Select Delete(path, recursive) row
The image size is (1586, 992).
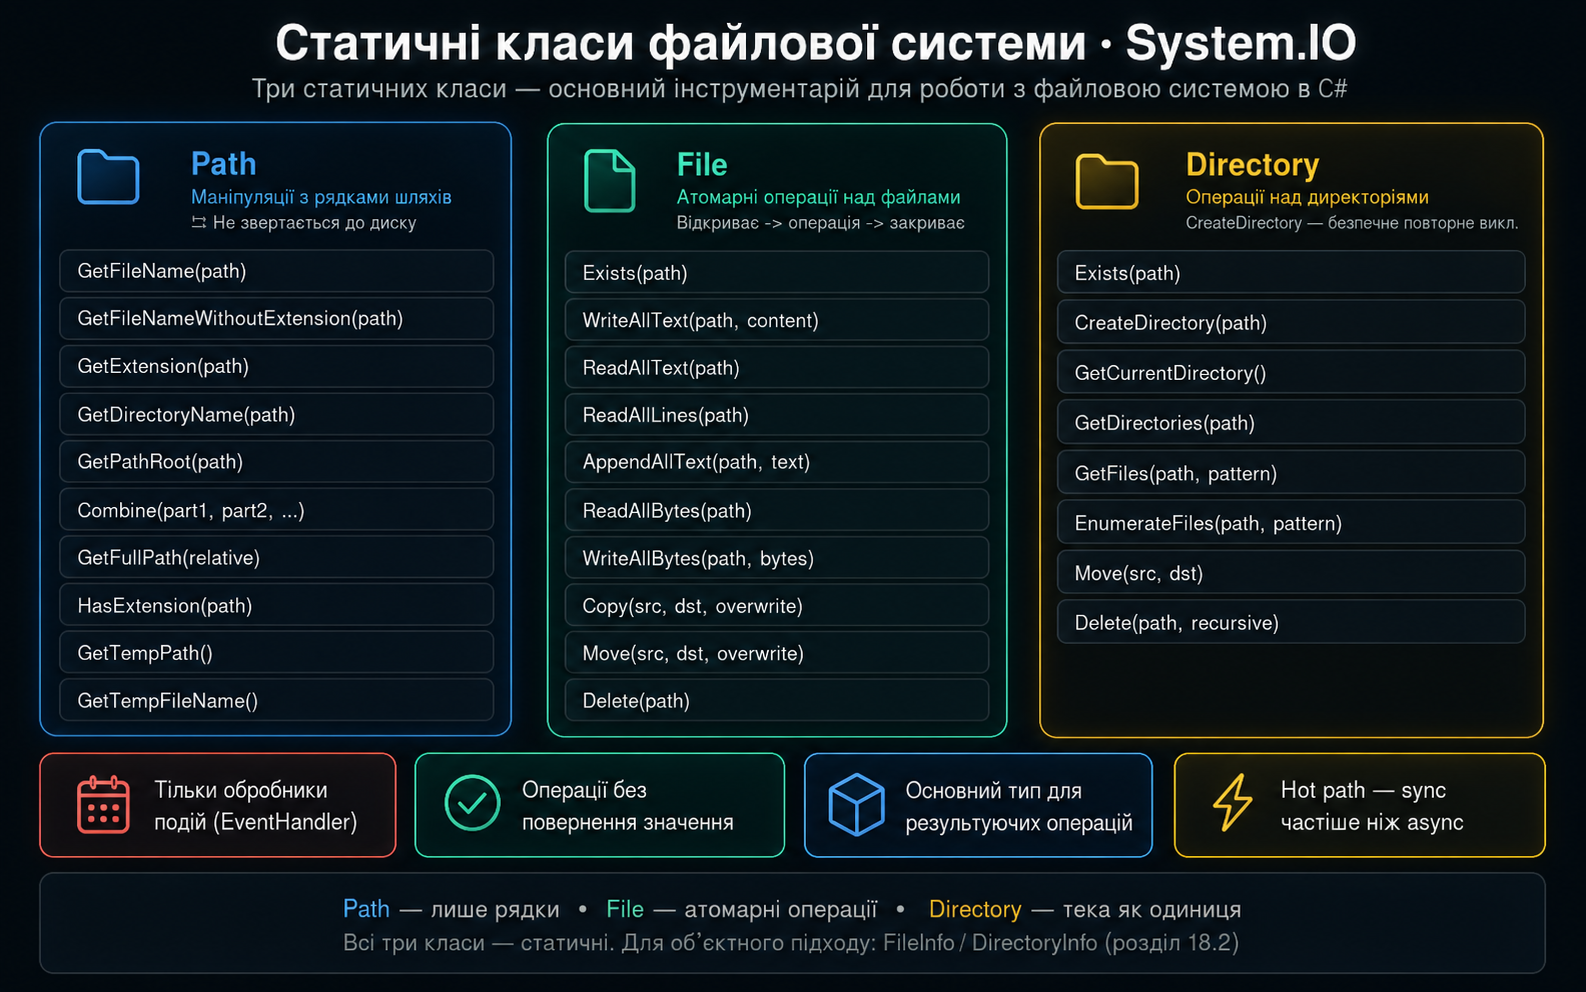coord(1291,622)
